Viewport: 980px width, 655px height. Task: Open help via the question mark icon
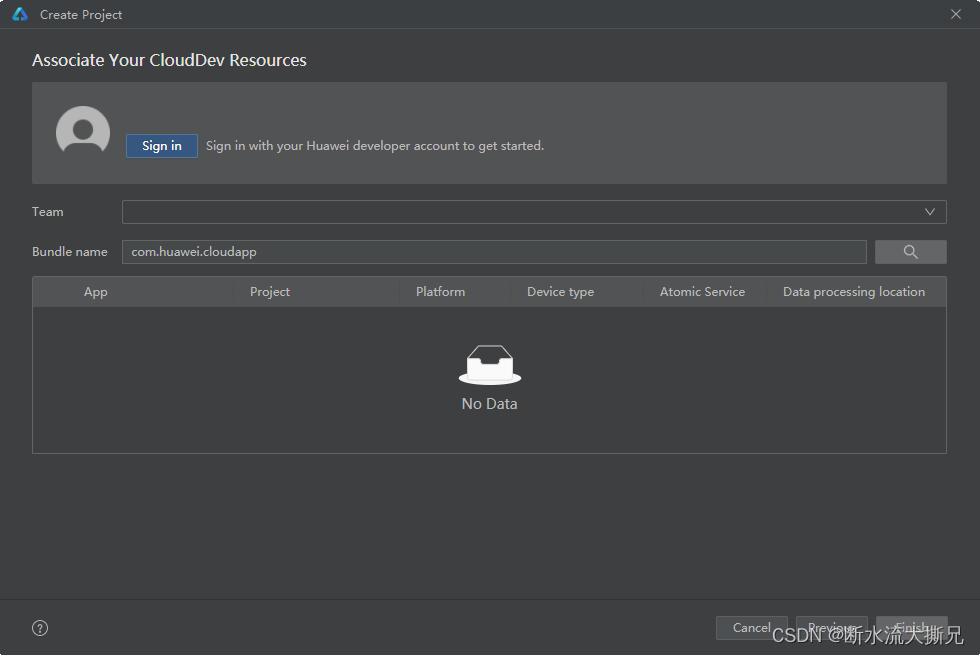(40, 628)
